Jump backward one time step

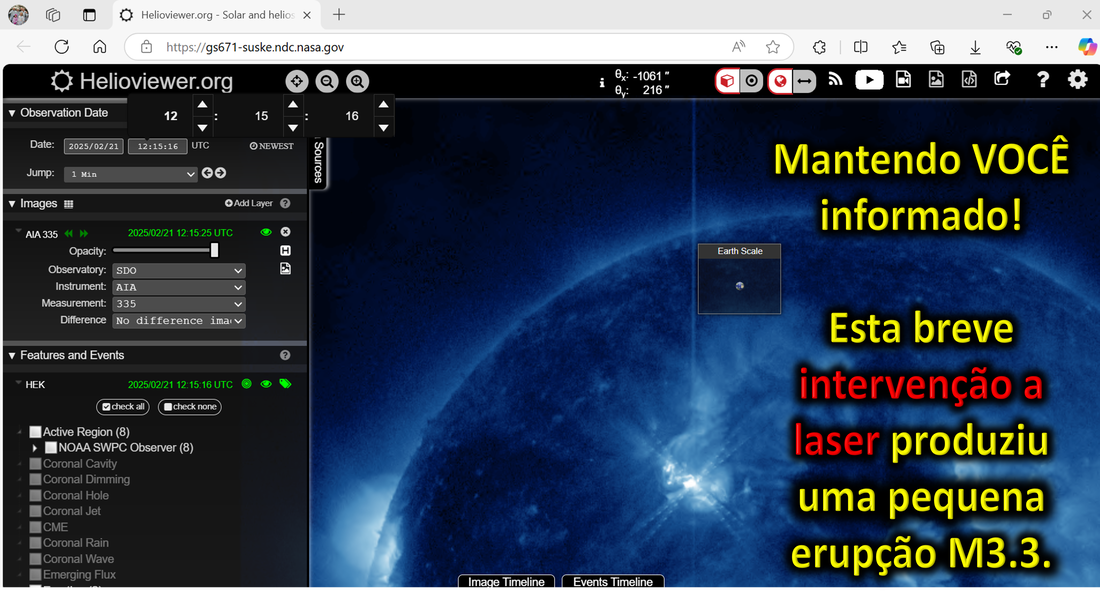coord(207,173)
